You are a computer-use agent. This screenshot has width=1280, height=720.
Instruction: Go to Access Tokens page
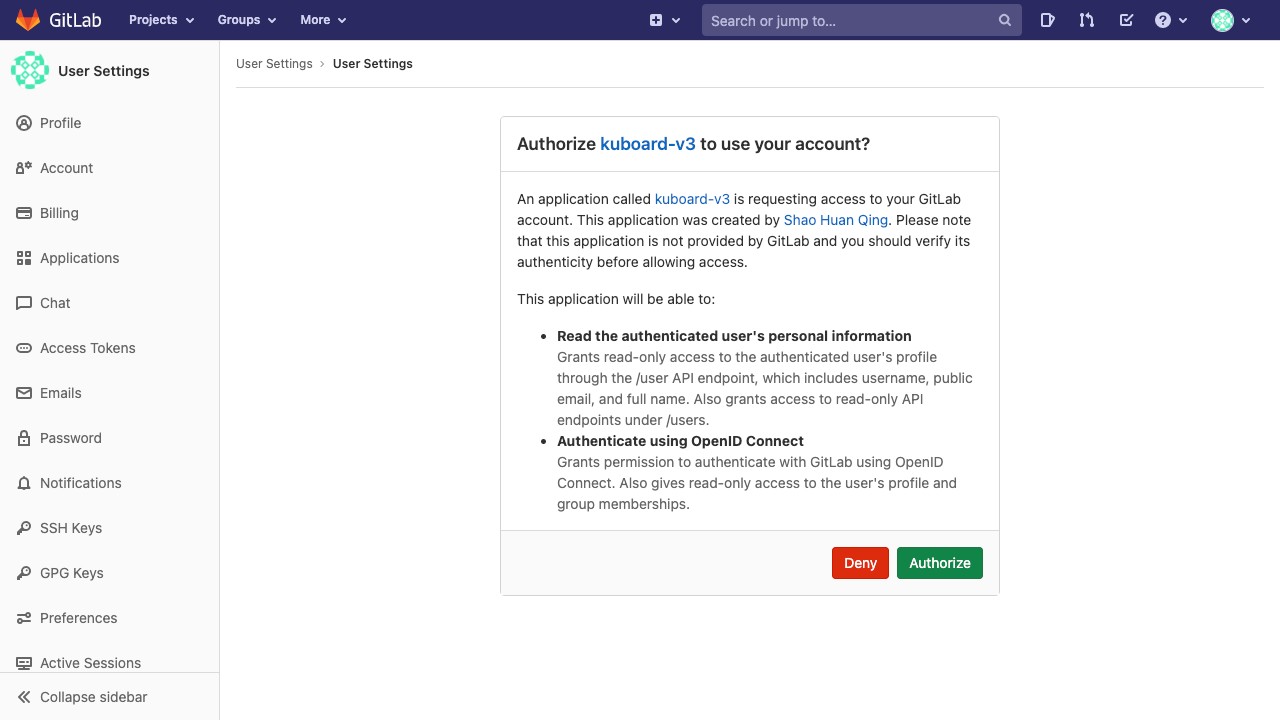[87, 348]
